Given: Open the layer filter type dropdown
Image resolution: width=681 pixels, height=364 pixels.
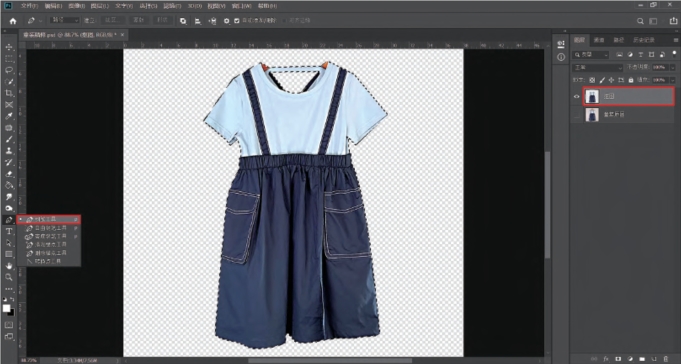Looking at the screenshot, I should click(x=591, y=55).
